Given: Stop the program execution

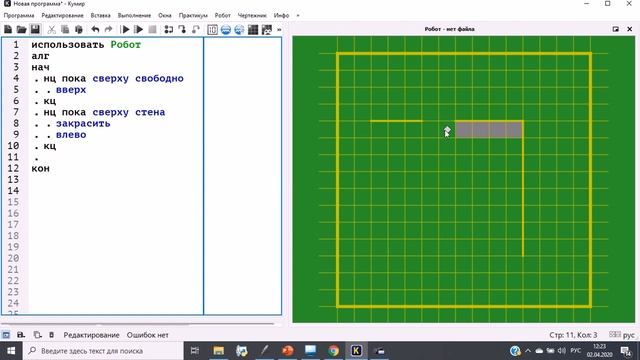Looking at the screenshot, I should [152, 29].
